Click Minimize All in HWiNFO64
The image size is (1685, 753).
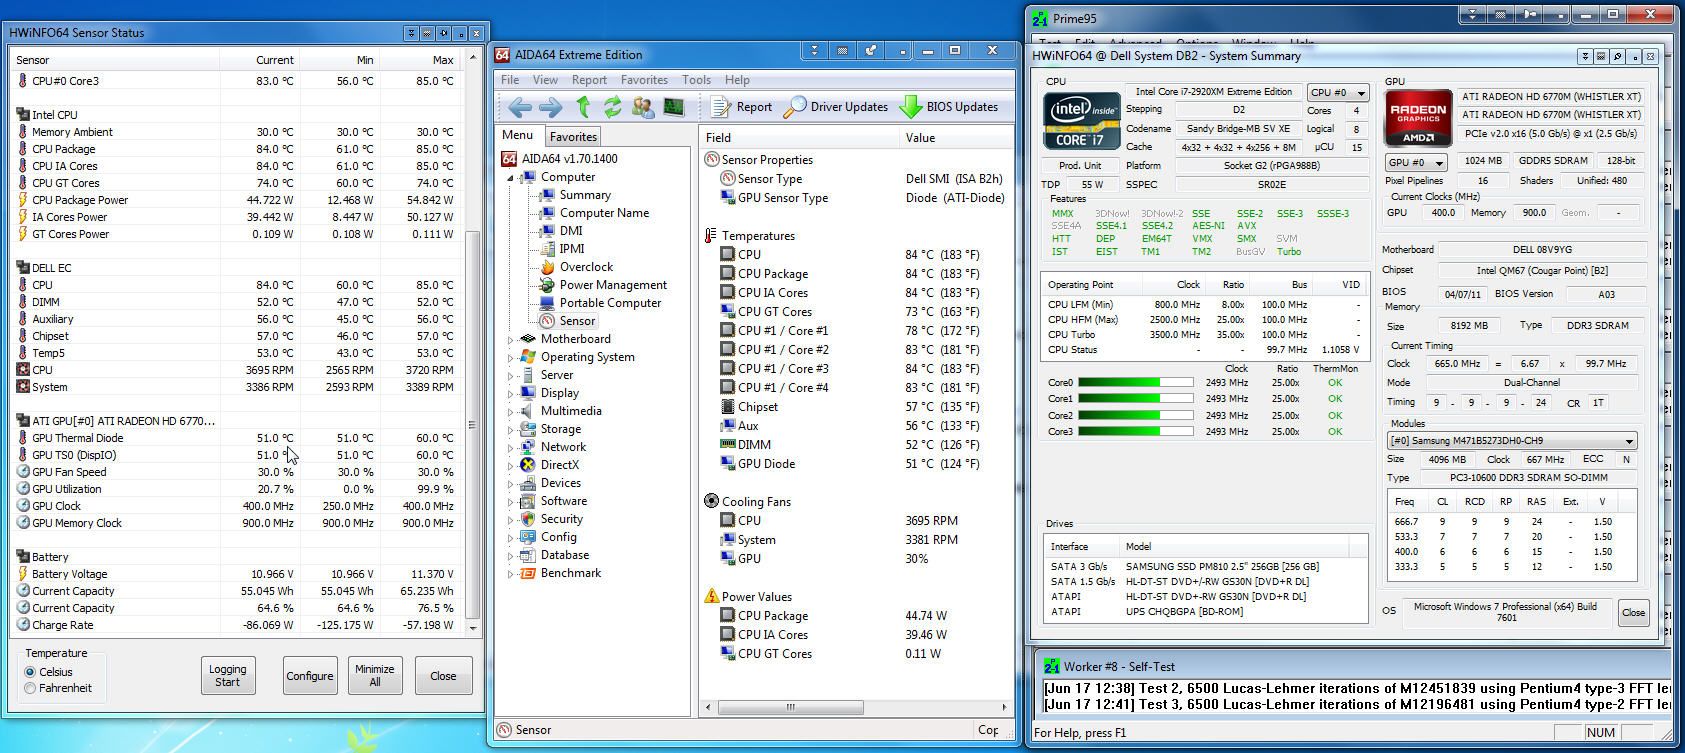[374, 676]
